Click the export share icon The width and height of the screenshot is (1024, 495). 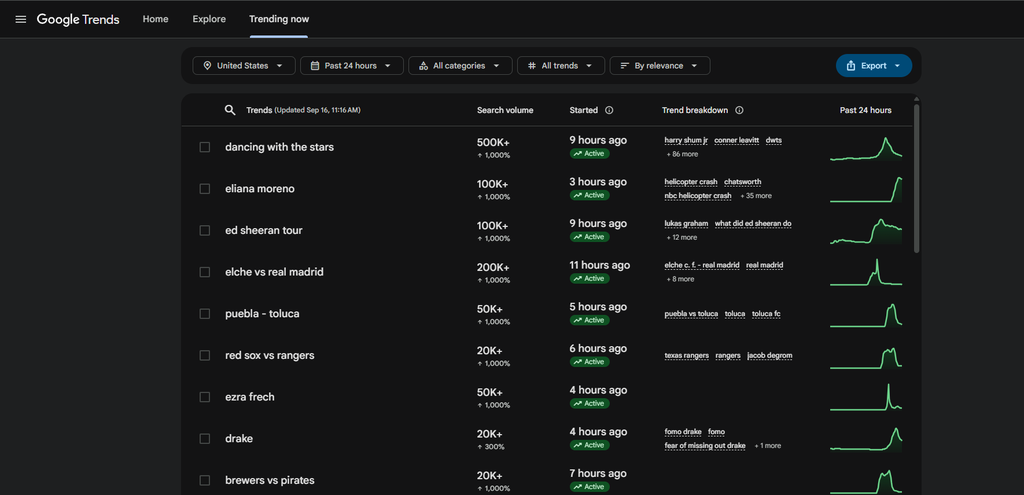[x=851, y=66]
